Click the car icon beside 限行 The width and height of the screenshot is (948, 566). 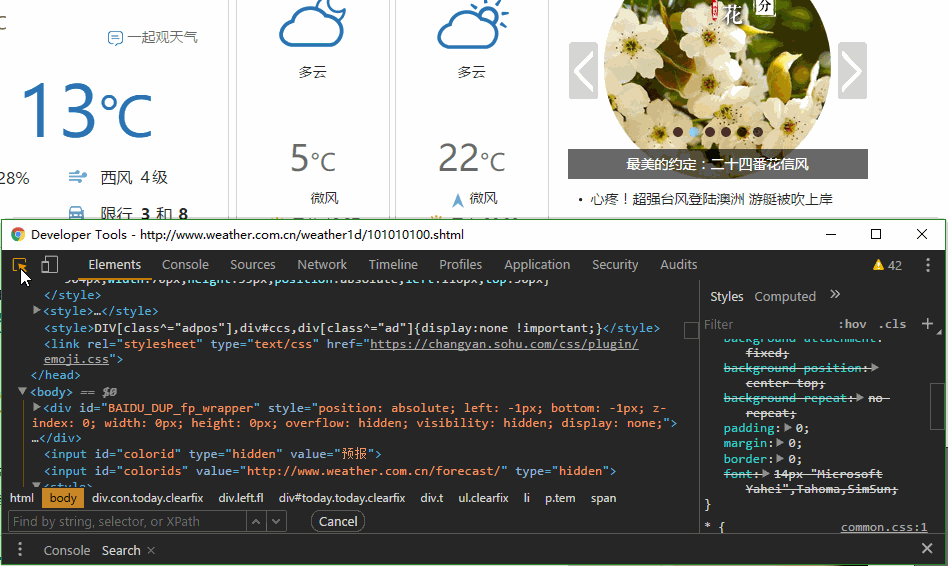pyautogui.click(x=76, y=213)
